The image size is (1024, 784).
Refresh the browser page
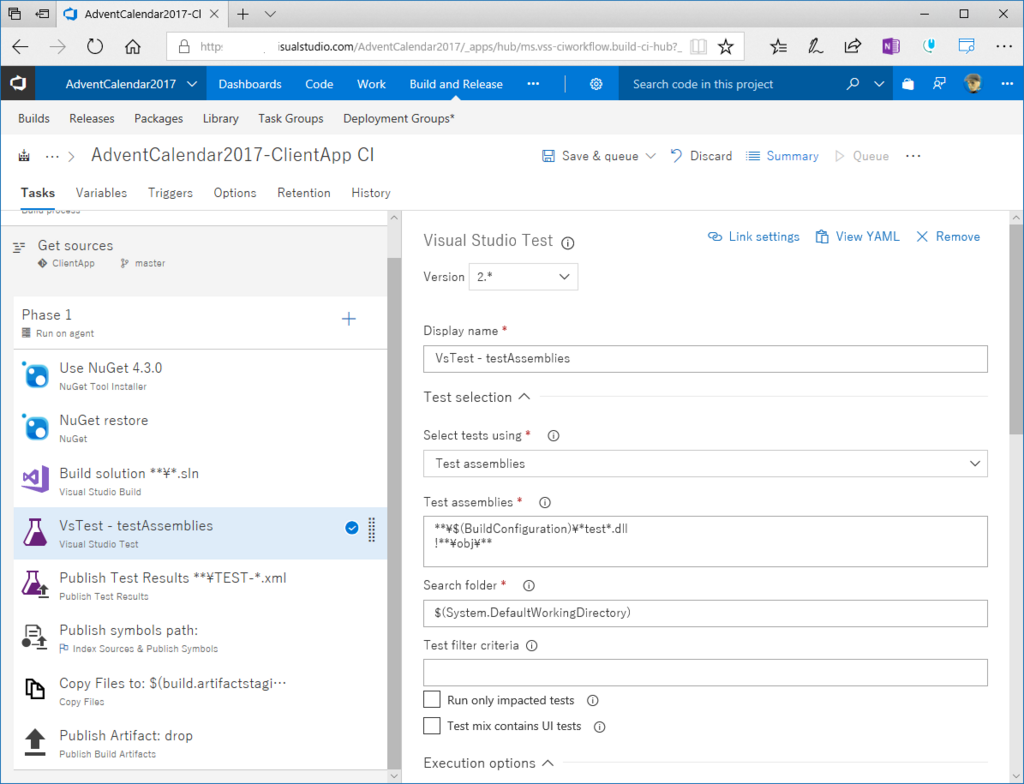coord(95,46)
